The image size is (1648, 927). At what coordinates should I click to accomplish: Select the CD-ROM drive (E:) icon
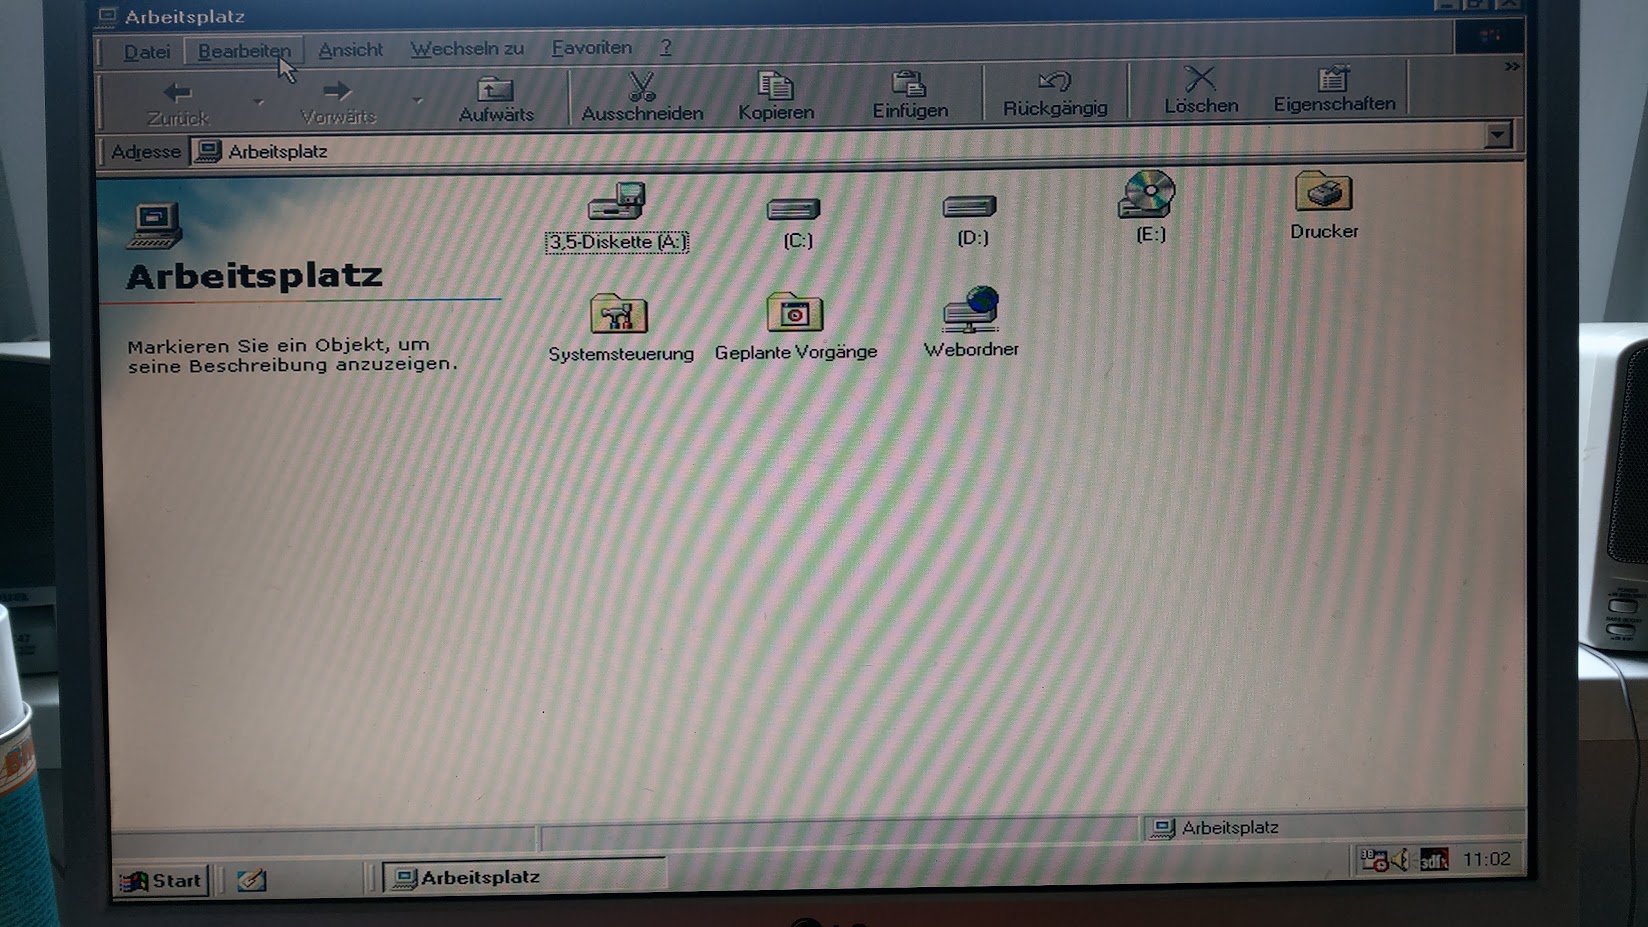[1149, 207]
